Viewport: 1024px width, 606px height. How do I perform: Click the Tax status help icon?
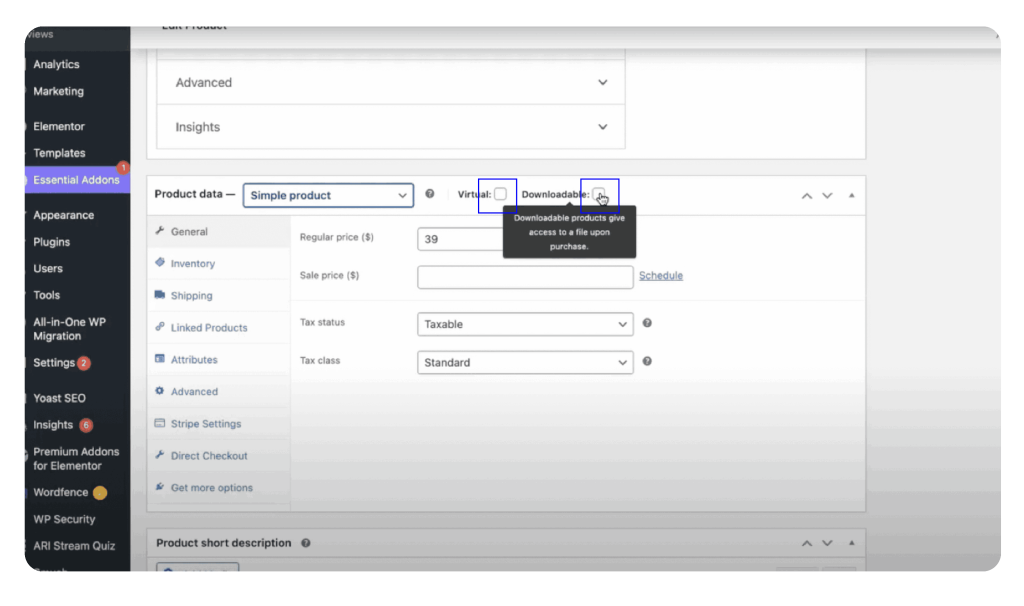tap(647, 323)
